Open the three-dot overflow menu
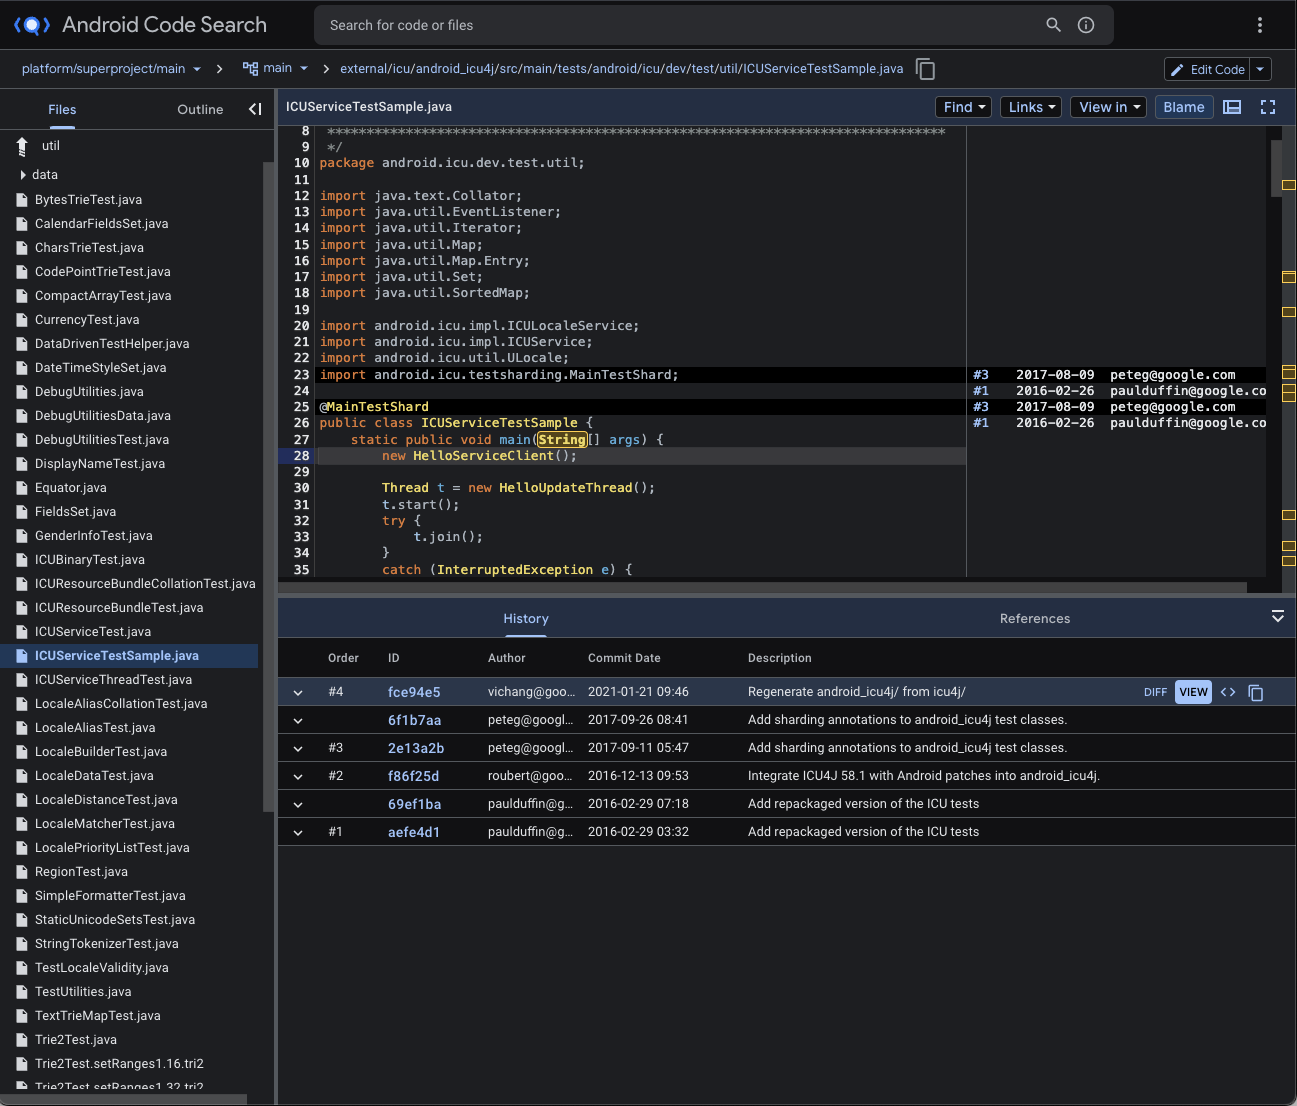This screenshot has width=1297, height=1106. (1260, 25)
